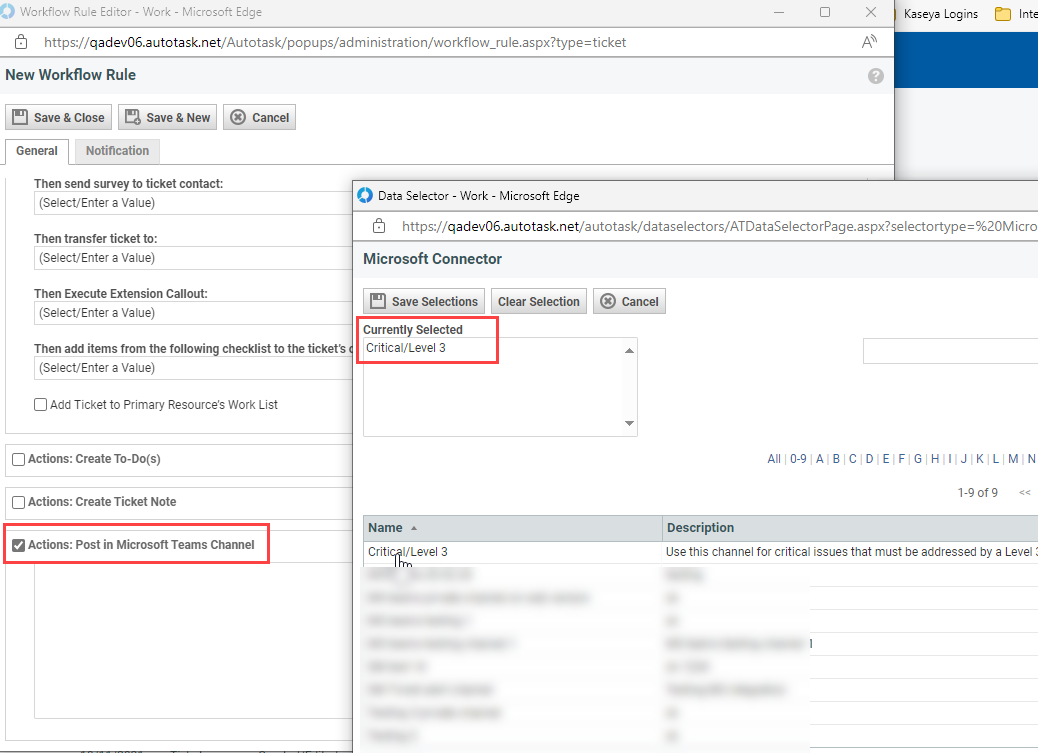This screenshot has height=753, width=1038.
Task: Filter names by letter E
Action: click(886, 459)
